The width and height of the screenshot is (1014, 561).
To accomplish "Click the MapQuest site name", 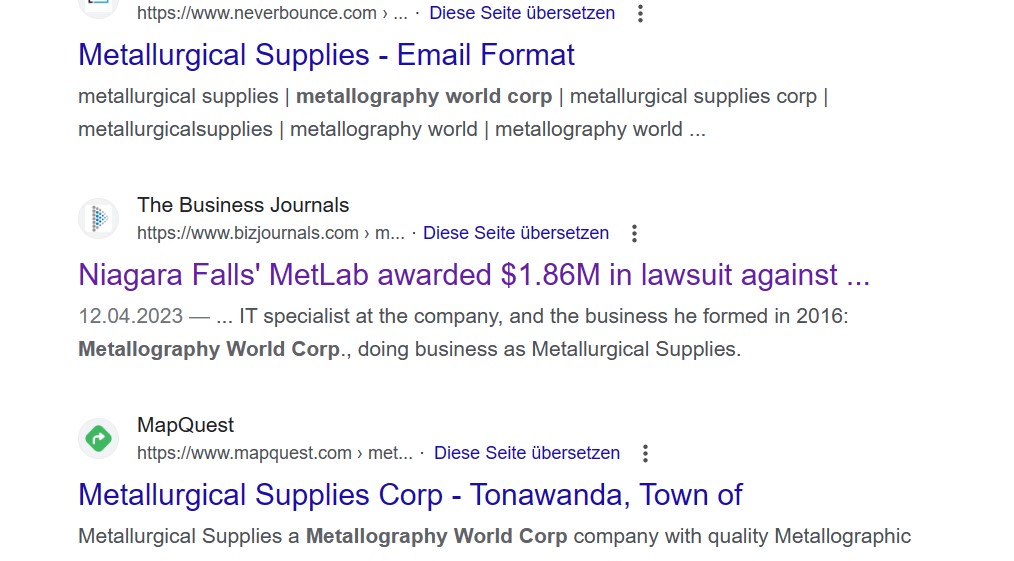I will tap(186, 425).
